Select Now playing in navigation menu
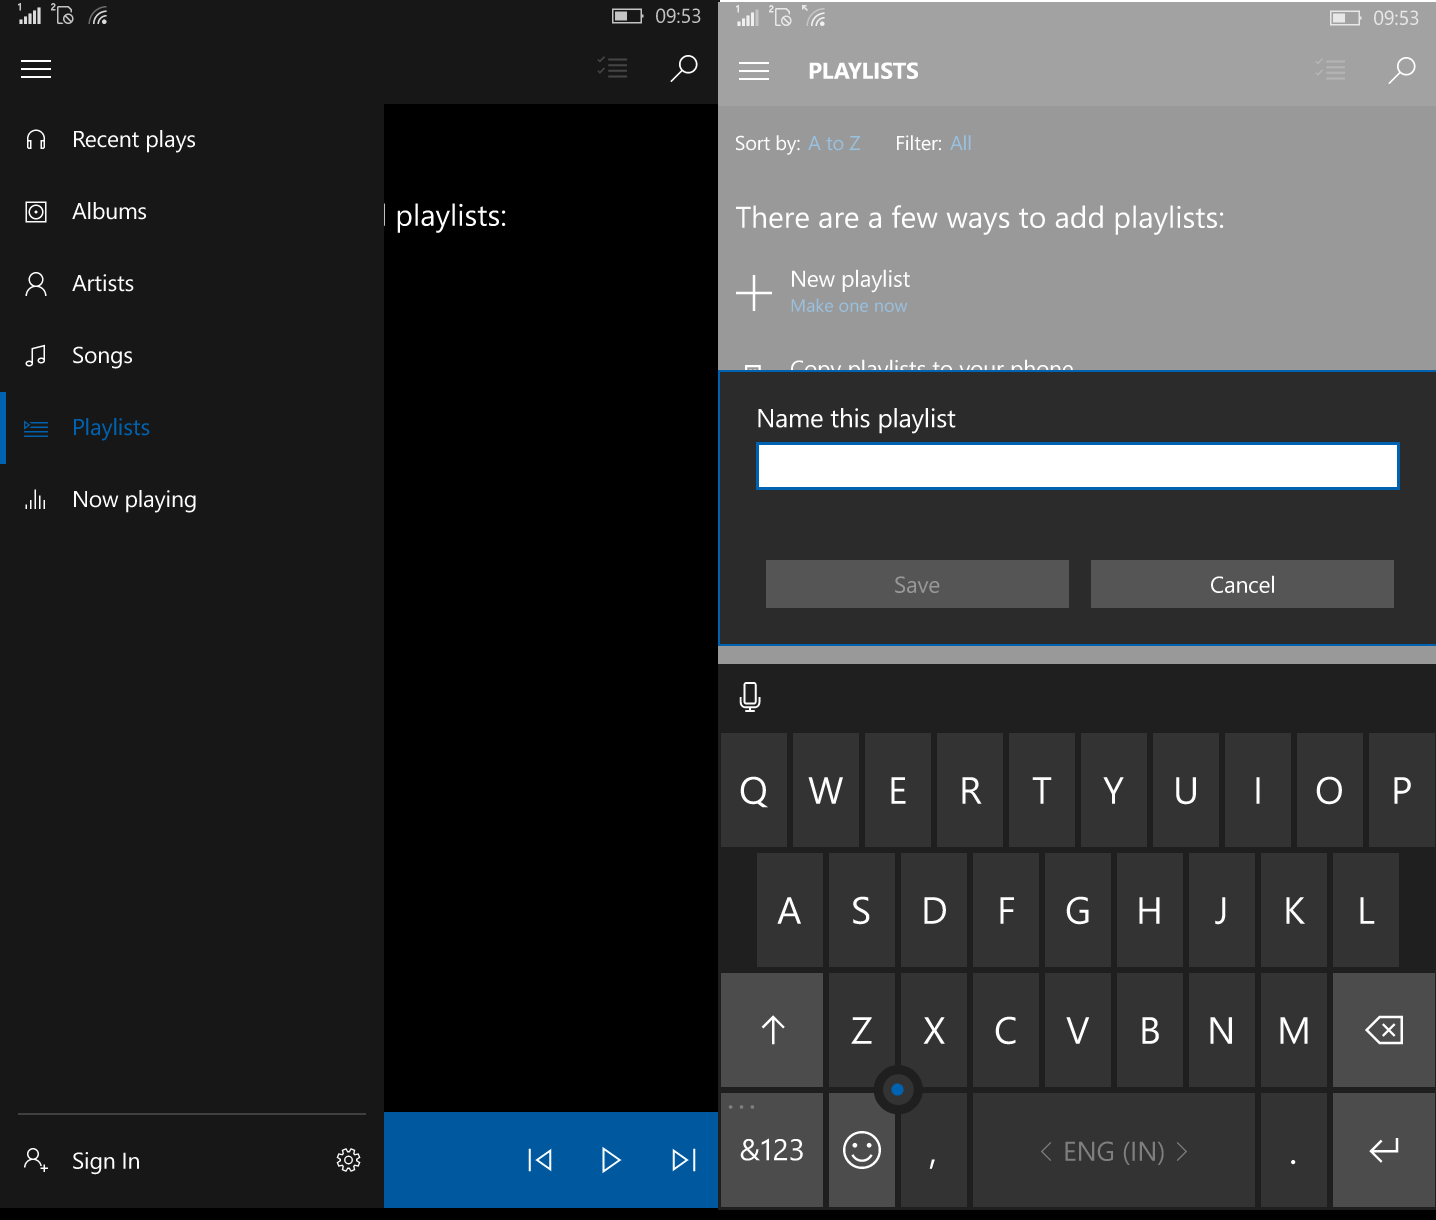This screenshot has width=1436, height=1220. (x=134, y=500)
